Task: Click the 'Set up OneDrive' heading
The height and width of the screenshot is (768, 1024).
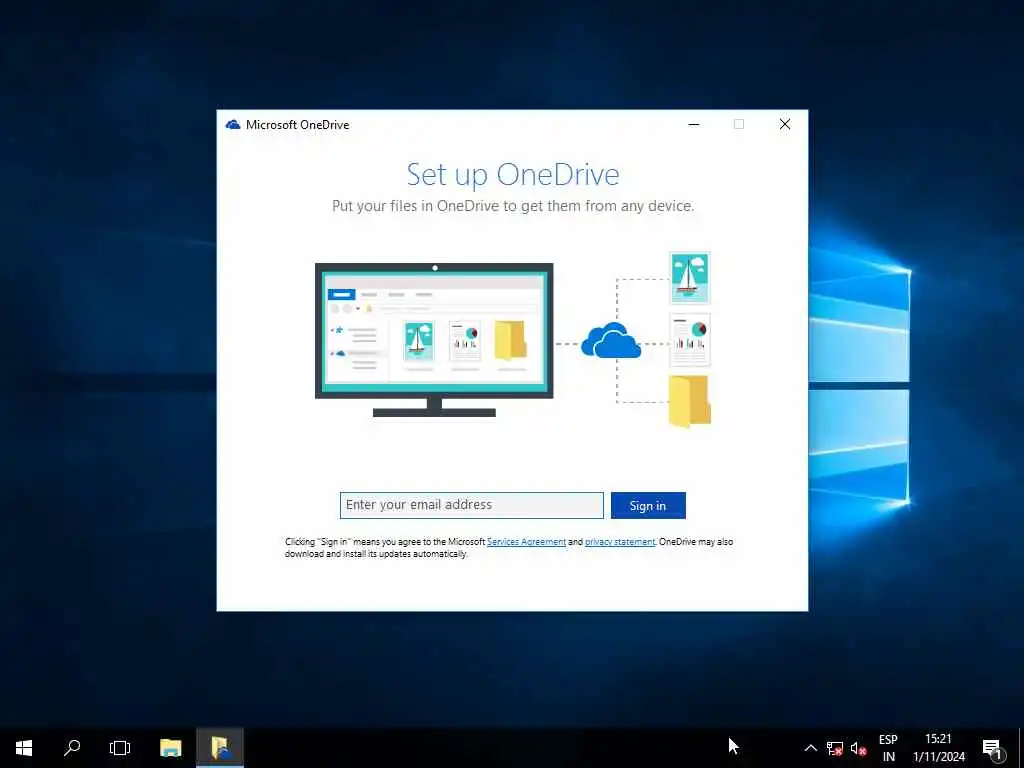Action: click(x=513, y=174)
